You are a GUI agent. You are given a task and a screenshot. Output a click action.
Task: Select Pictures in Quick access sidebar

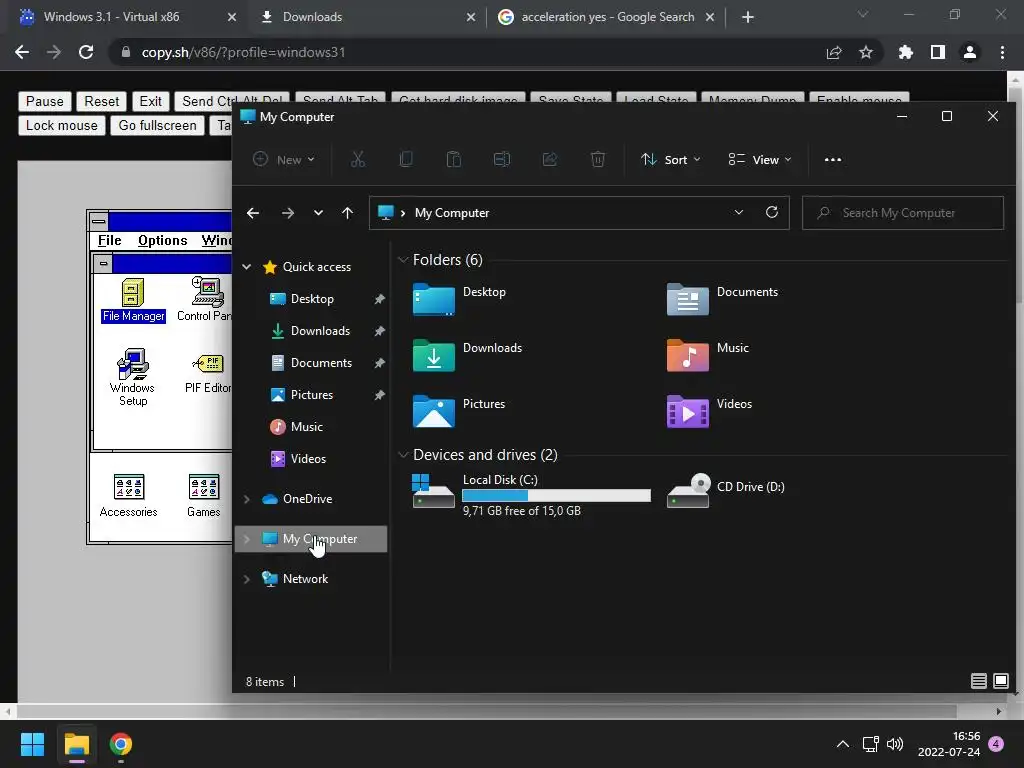pos(312,395)
